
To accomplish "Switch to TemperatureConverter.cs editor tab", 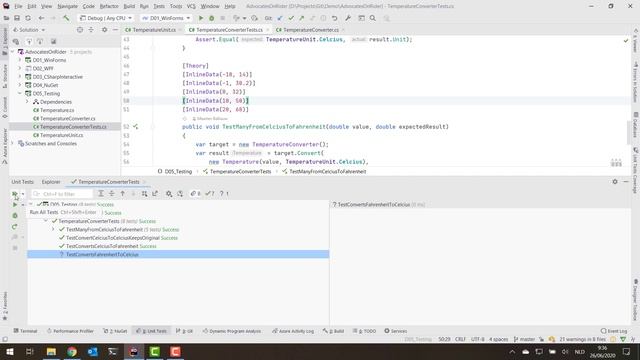I will [x=310, y=30].
